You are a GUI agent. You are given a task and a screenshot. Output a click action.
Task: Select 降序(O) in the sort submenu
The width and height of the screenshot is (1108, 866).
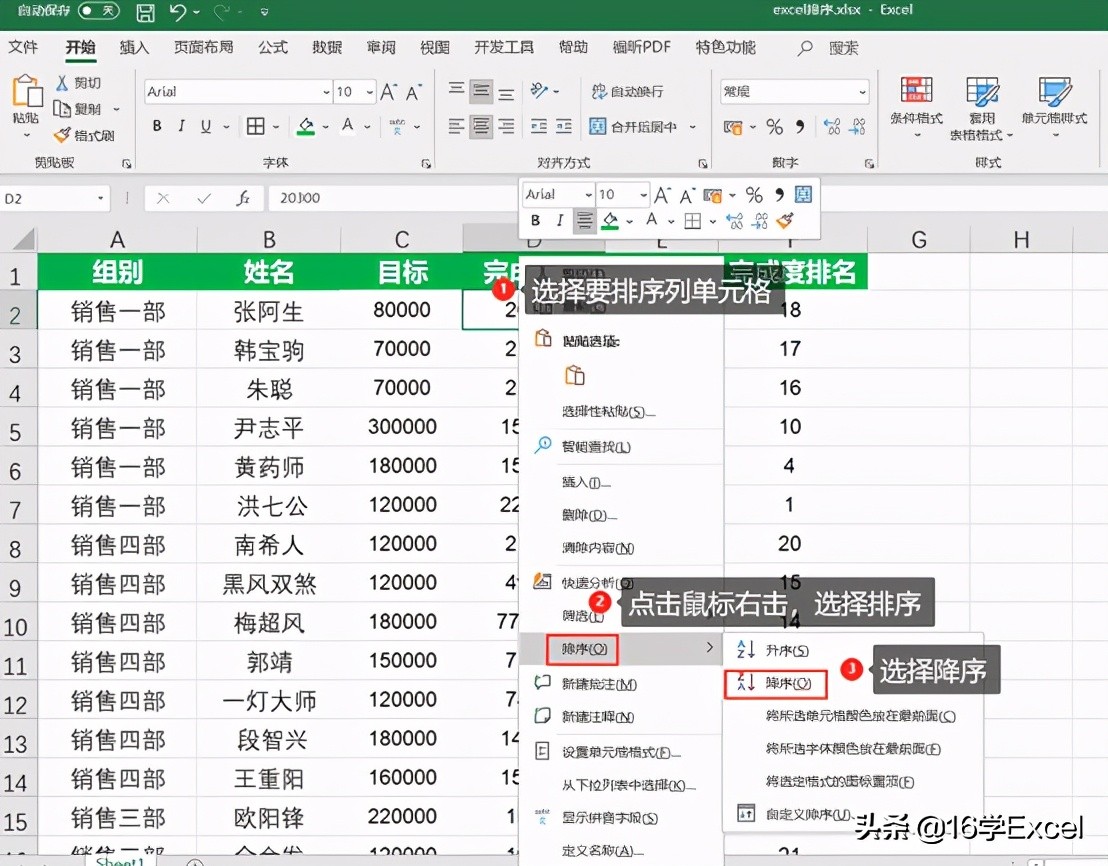pyautogui.click(x=788, y=683)
